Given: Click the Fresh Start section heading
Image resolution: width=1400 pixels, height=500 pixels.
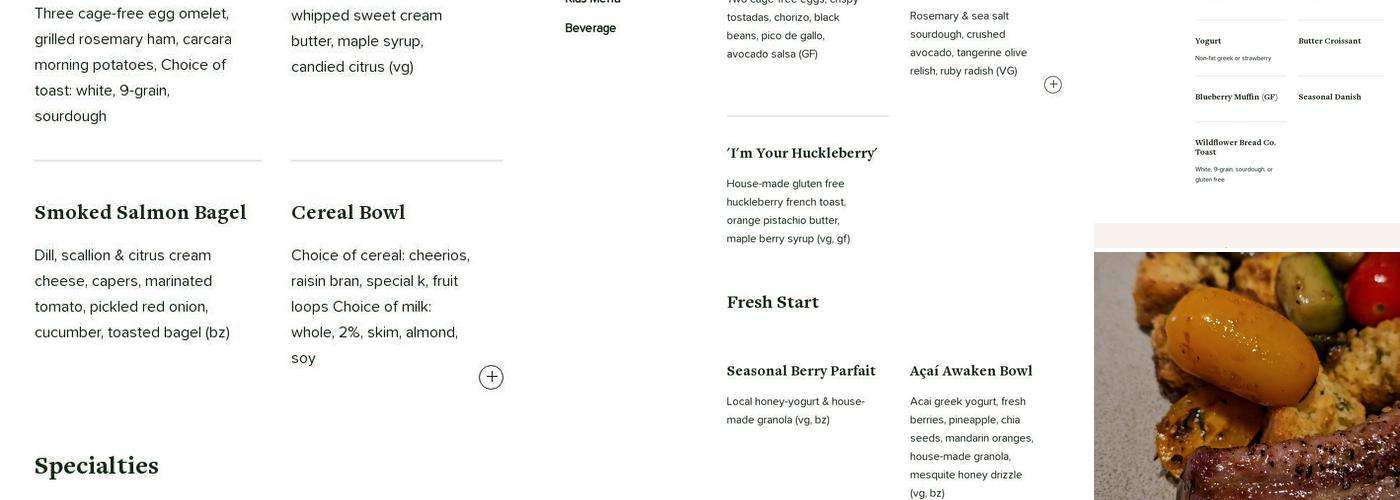Looking at the screenshot, I should [773, 302].
